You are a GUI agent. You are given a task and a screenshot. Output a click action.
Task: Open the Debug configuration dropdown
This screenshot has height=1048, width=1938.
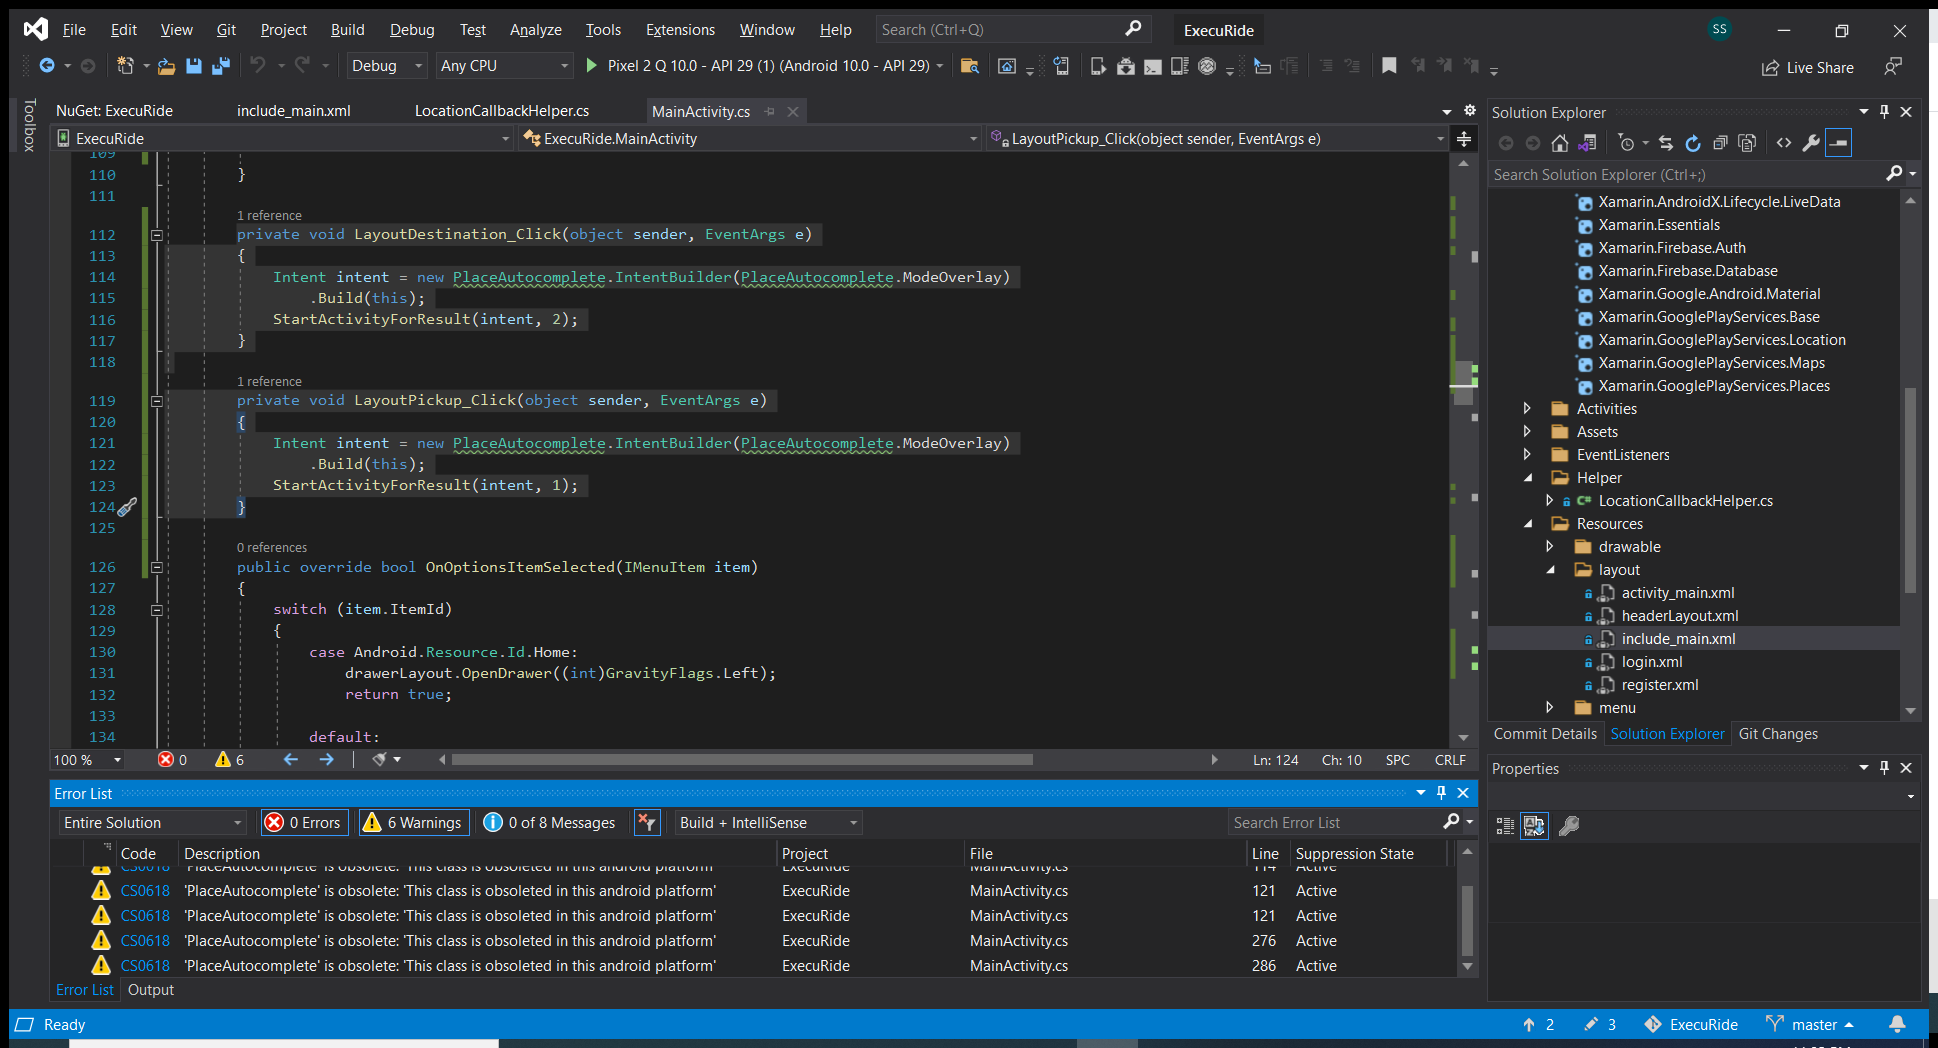pos(385,66)
